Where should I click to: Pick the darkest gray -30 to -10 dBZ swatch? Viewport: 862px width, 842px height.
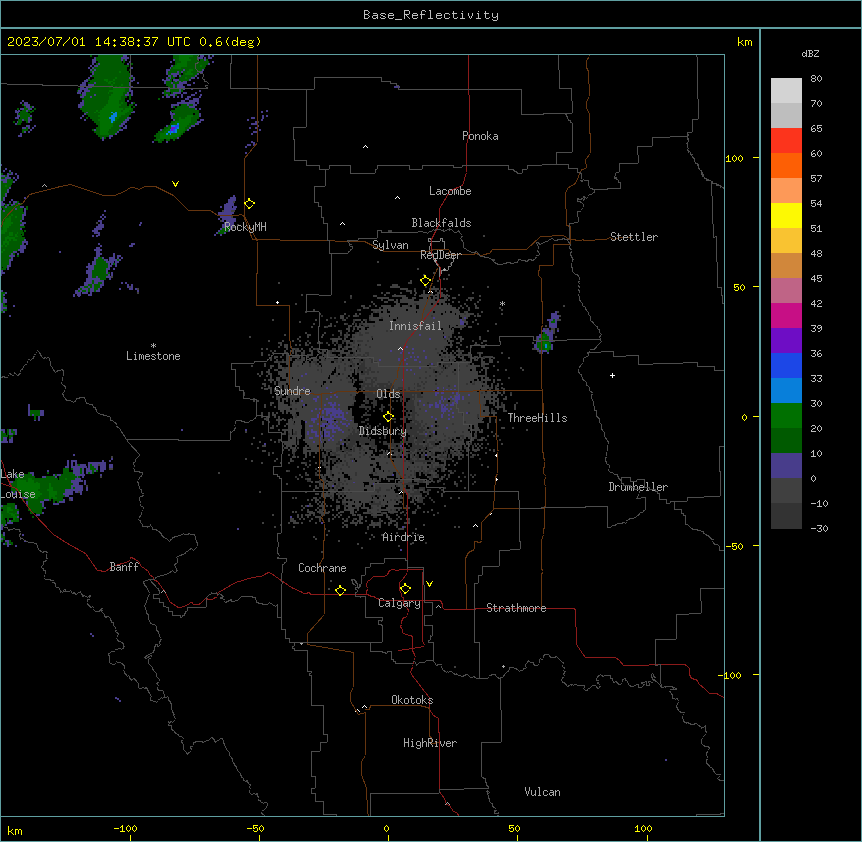pyautogui.click(x=786, y=516)
